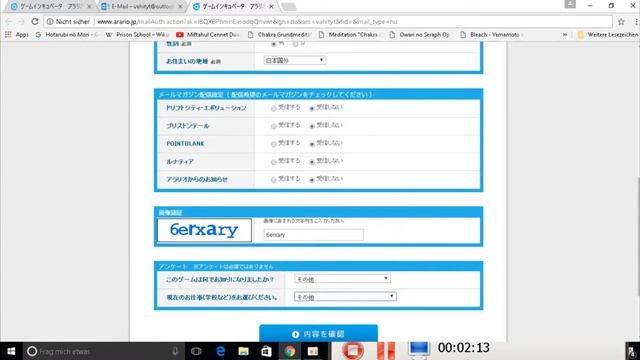Show the hidden bookmarks via the overflow chevron
This screenshot has height=360, width=640.
pos(565,35)
